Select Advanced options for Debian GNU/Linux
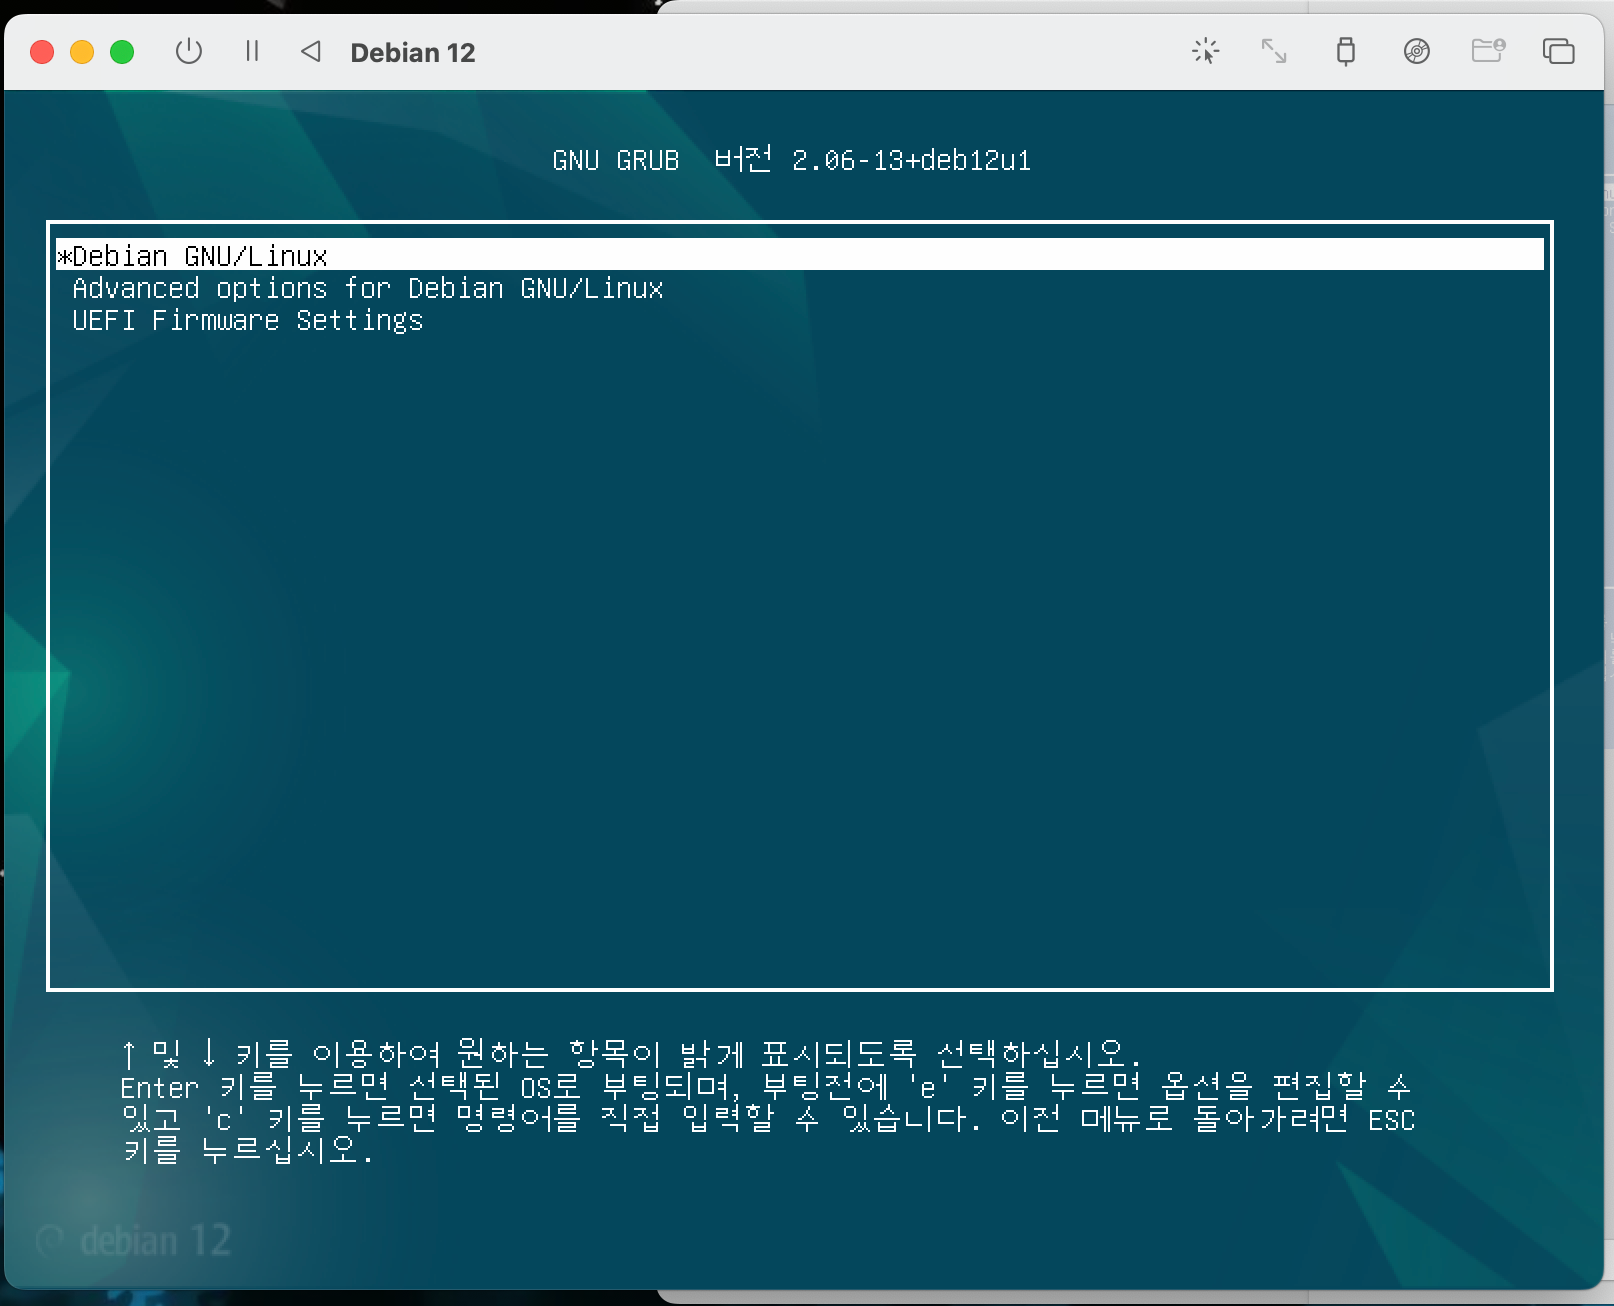Screen dimensions: 1614x1306 click(368, 288)
